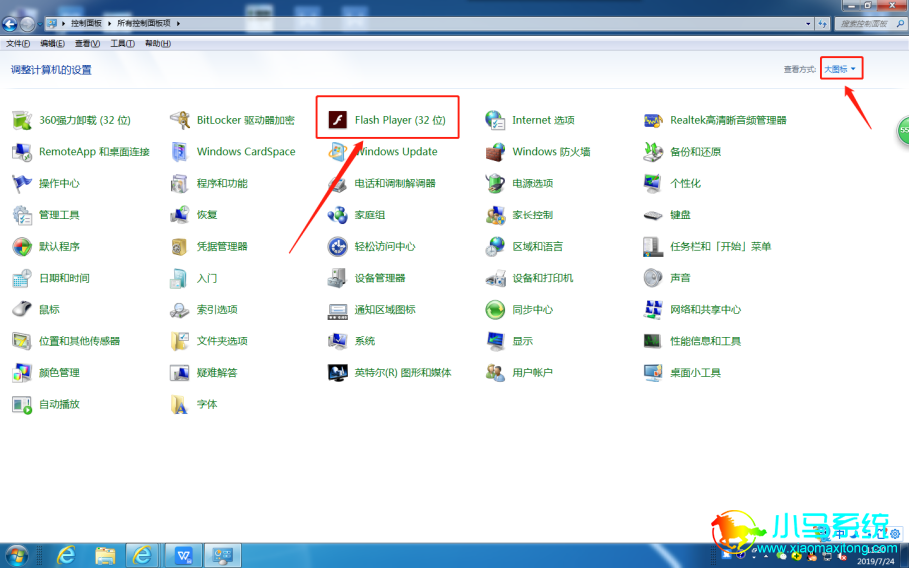Expand the 大图标 view mode dropdown
Image resolution: width=909 pixels, height=568 pixels.
841,69
